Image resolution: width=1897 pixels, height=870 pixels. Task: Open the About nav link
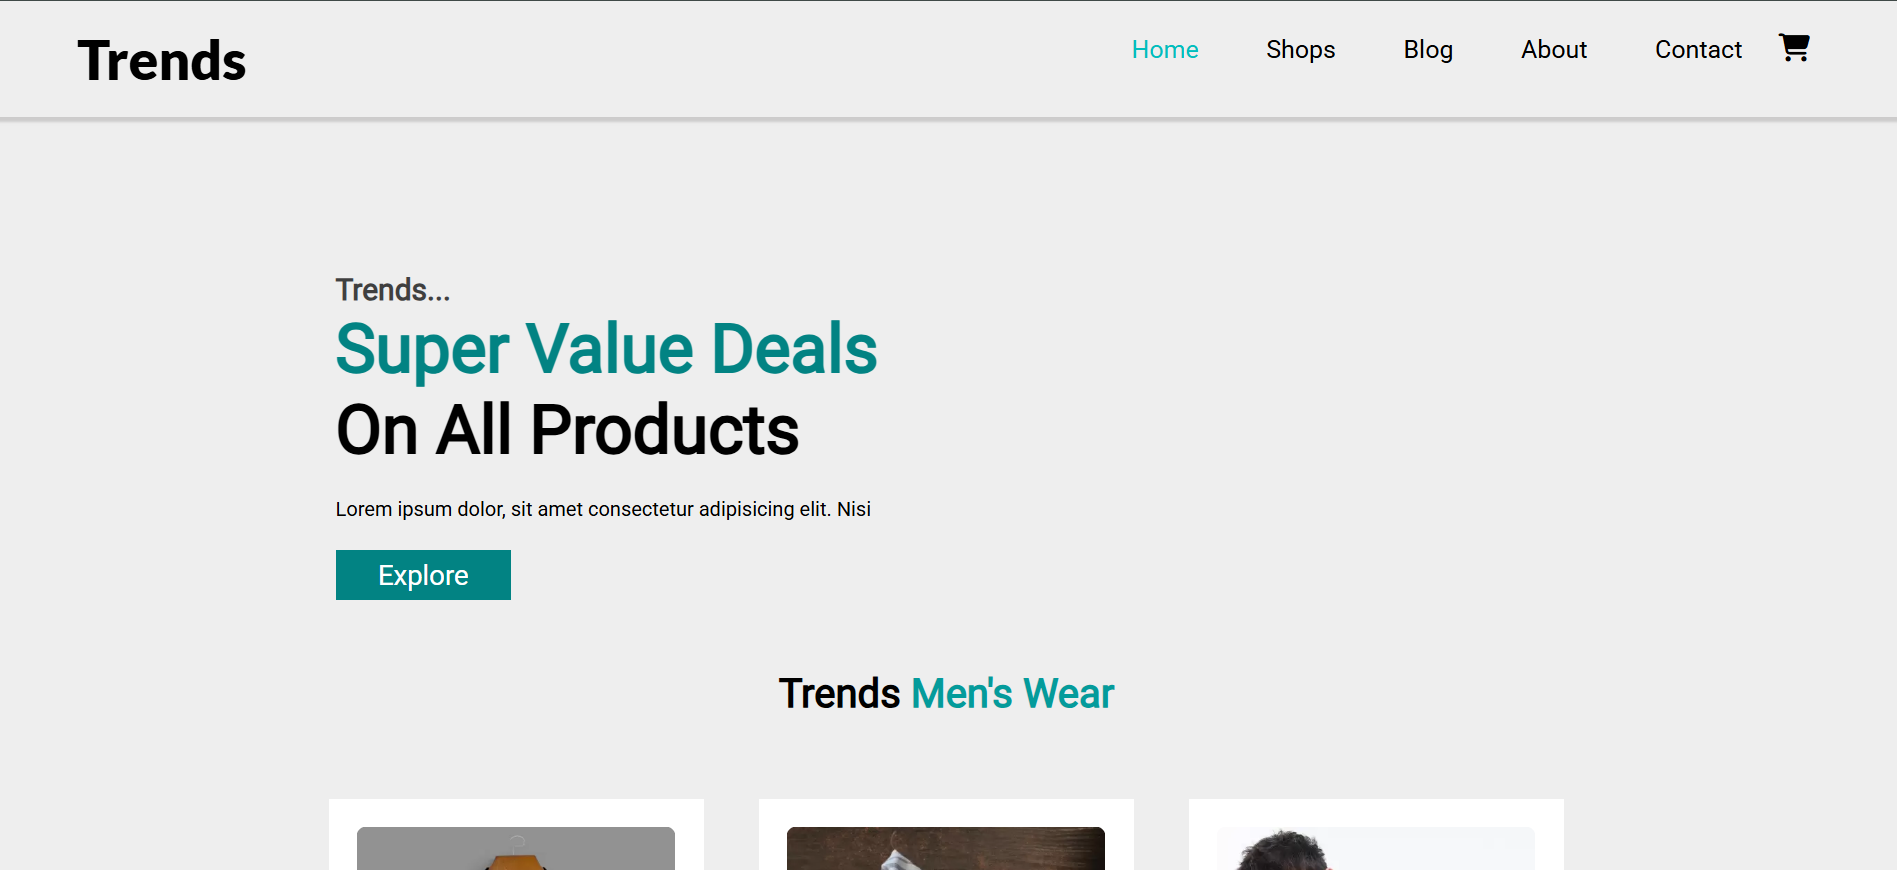pyautogui.click(x=1553, y=50)
